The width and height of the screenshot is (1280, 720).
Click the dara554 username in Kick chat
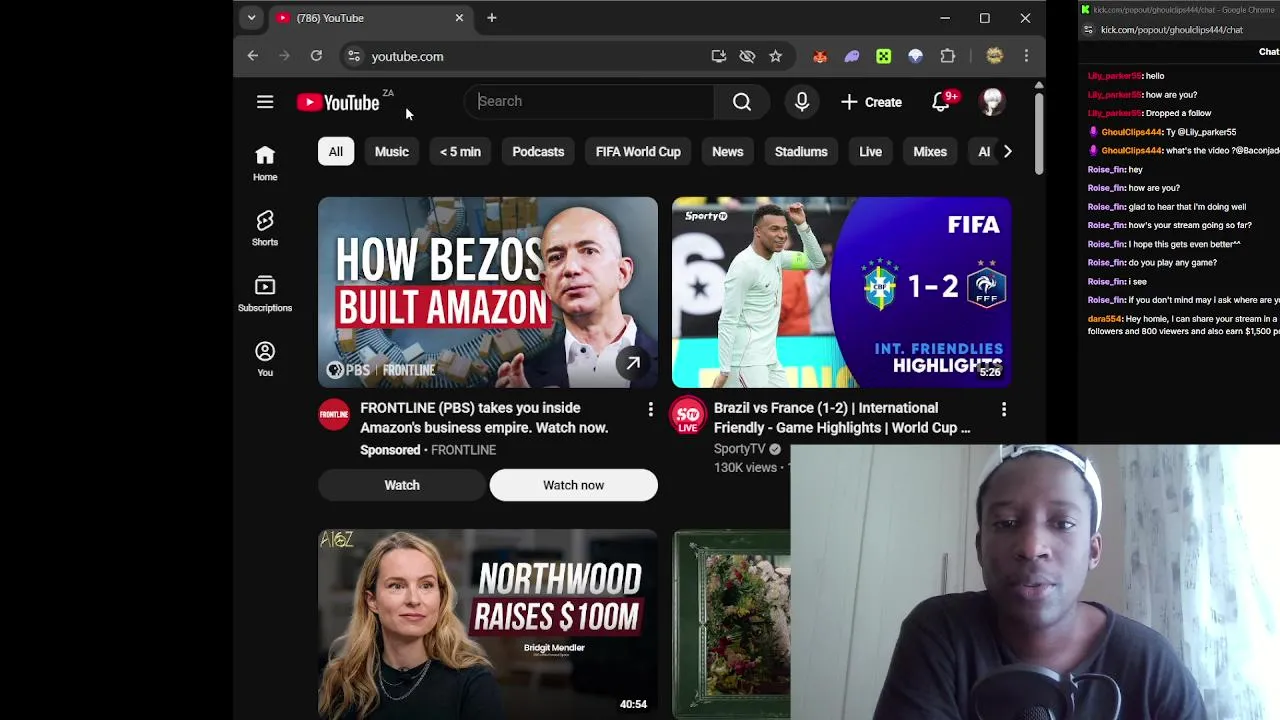coord(1104,319)
